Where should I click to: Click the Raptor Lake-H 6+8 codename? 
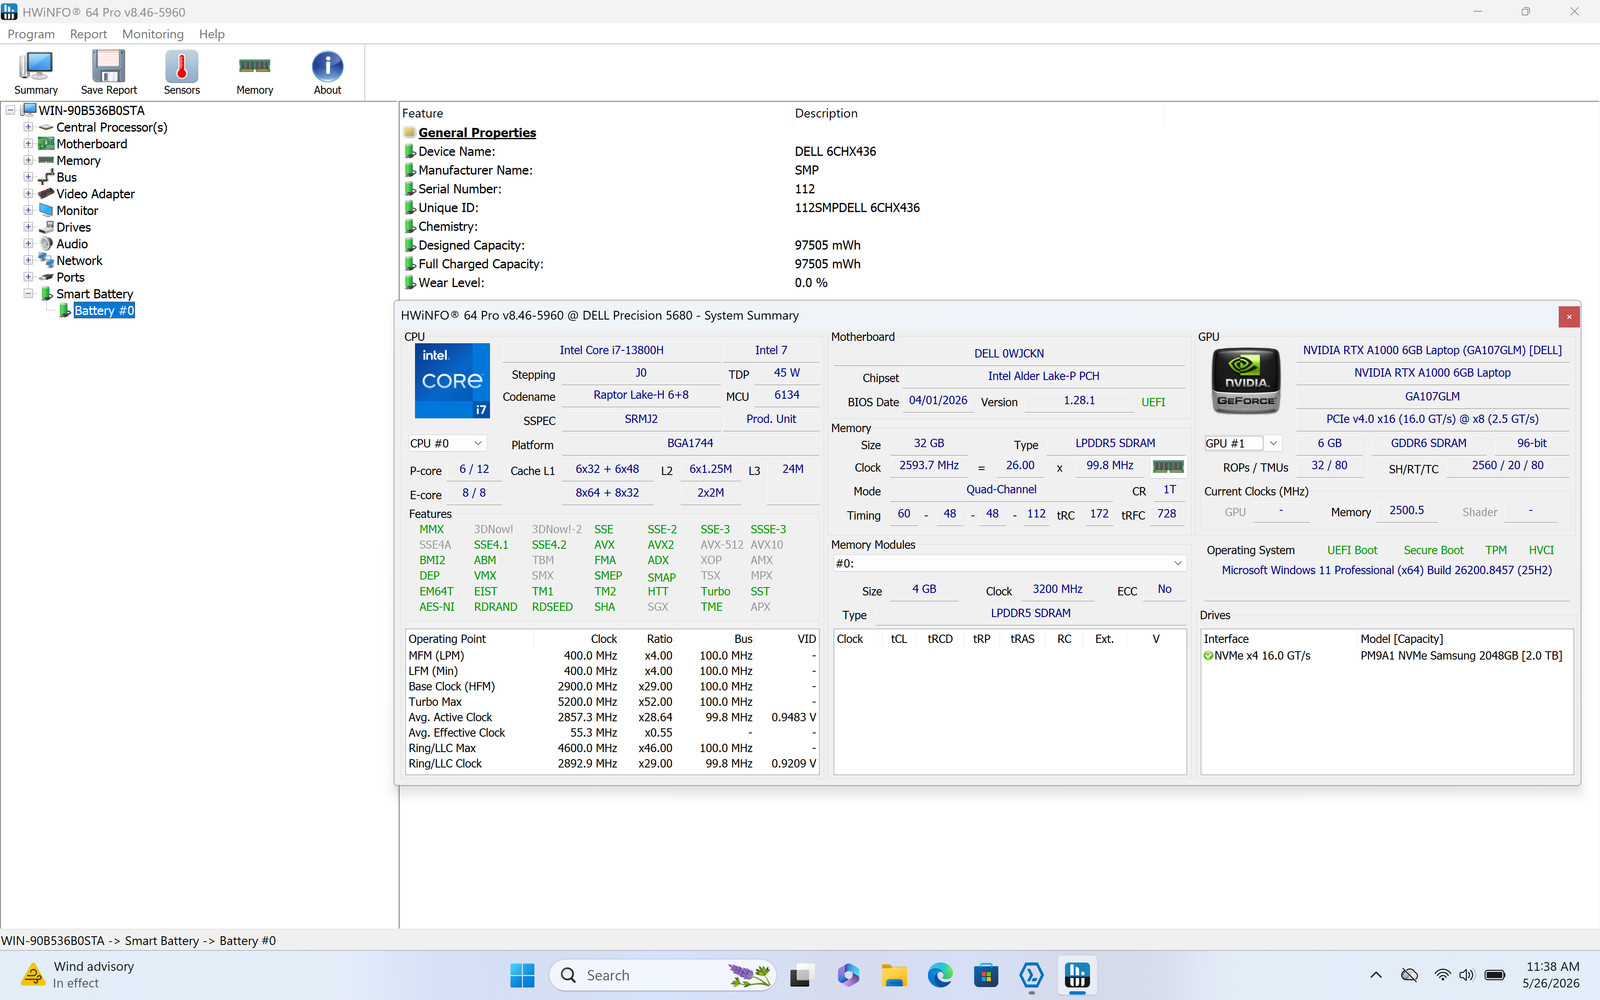(x=641, y=395)
